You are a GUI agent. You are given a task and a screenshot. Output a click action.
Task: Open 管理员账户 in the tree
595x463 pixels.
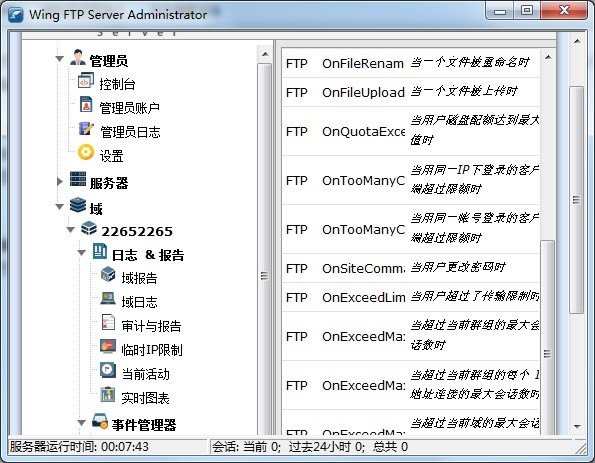coord(129,108)
